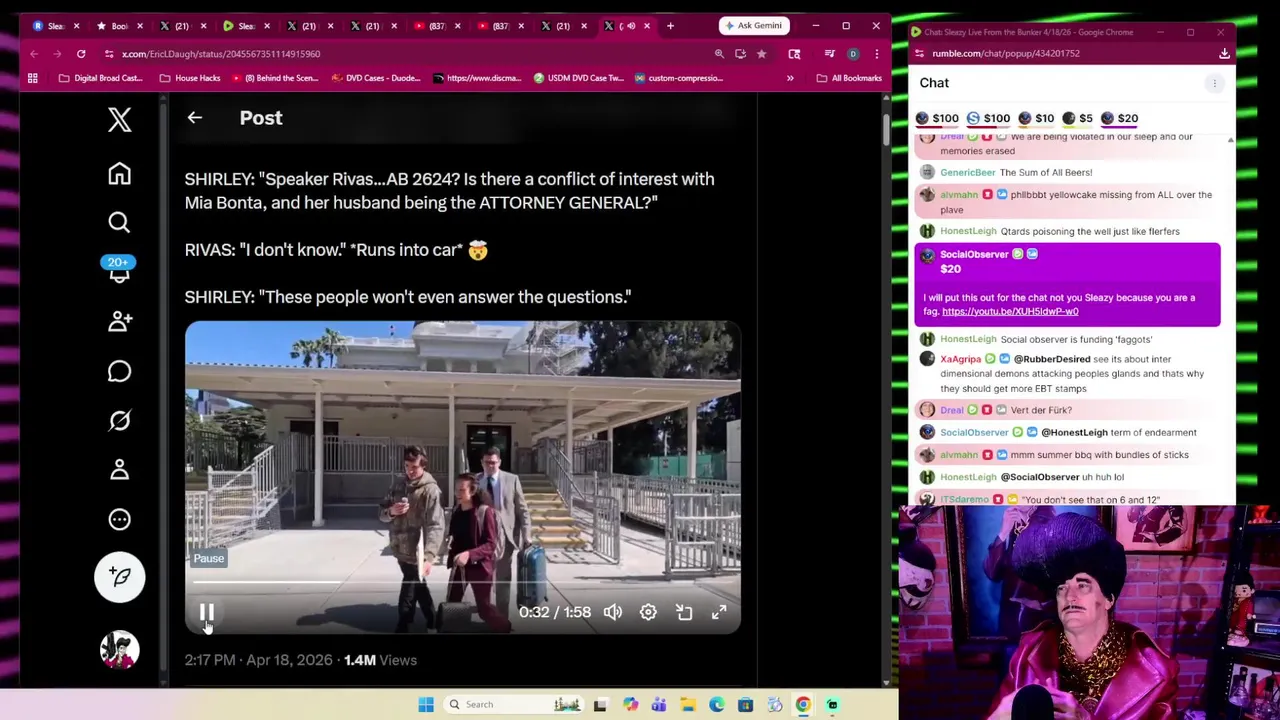The height and width of the screenshot is (720, 1280).
Task: Open Behind the Scenes bookmark
Action: coord(273,78)
